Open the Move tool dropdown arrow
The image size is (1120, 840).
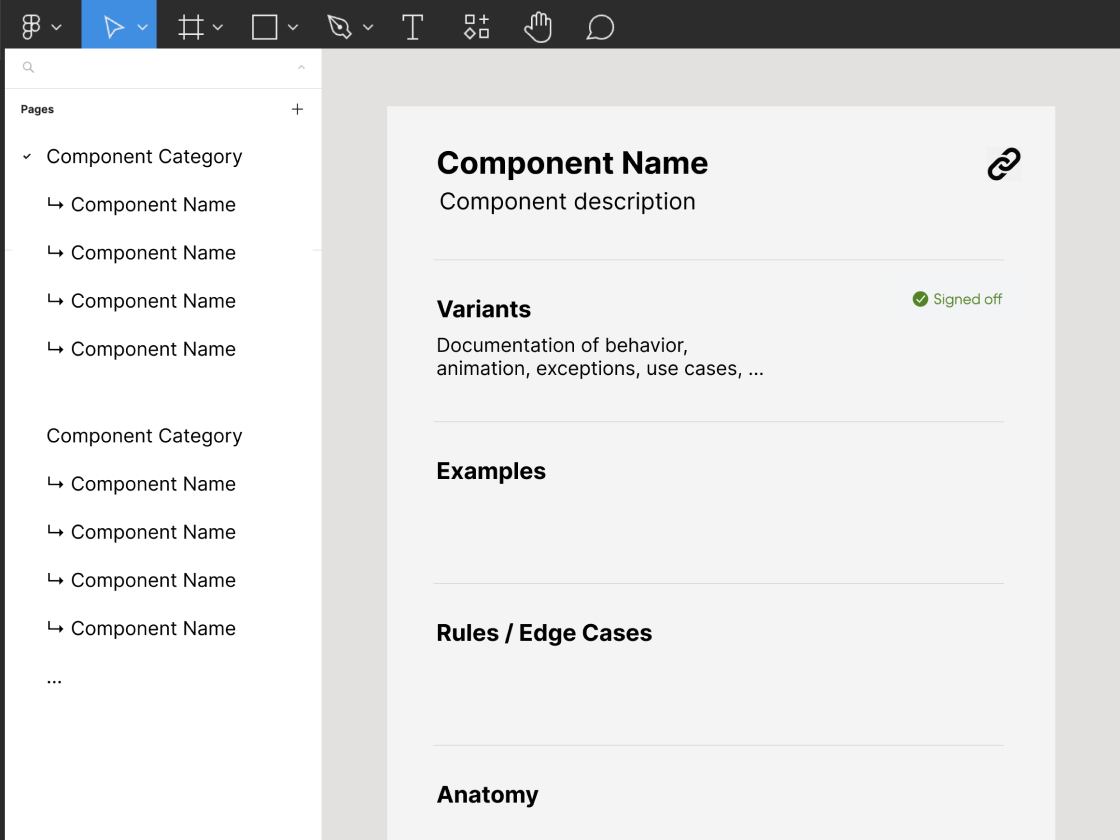[143, 28]
